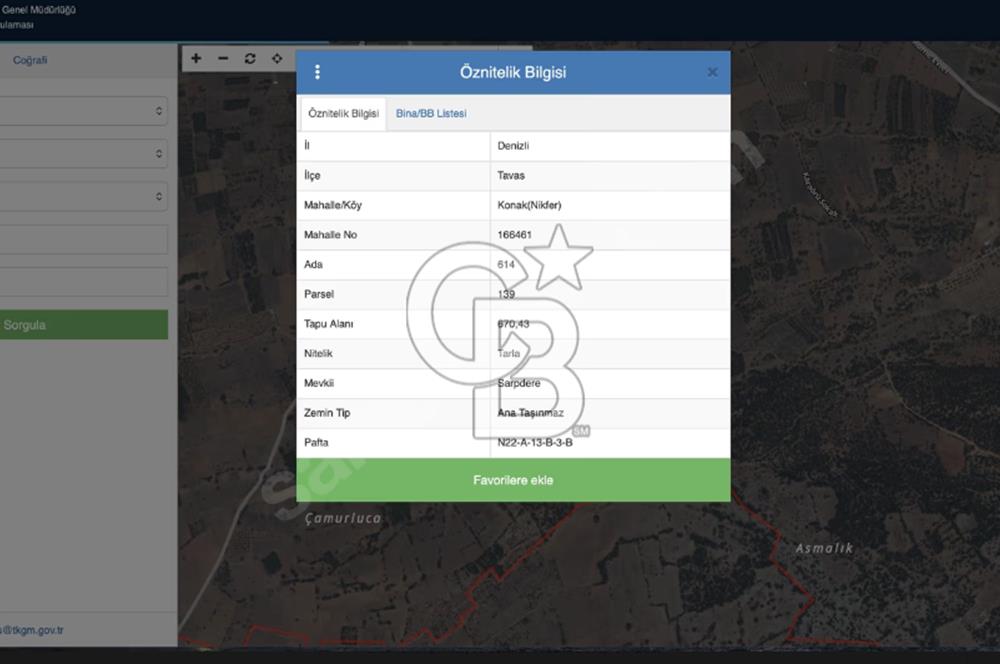This screenshot has height=664, width=1000.
Task: Expand the second dropdown in the left panel
Action: click(84, 154)
